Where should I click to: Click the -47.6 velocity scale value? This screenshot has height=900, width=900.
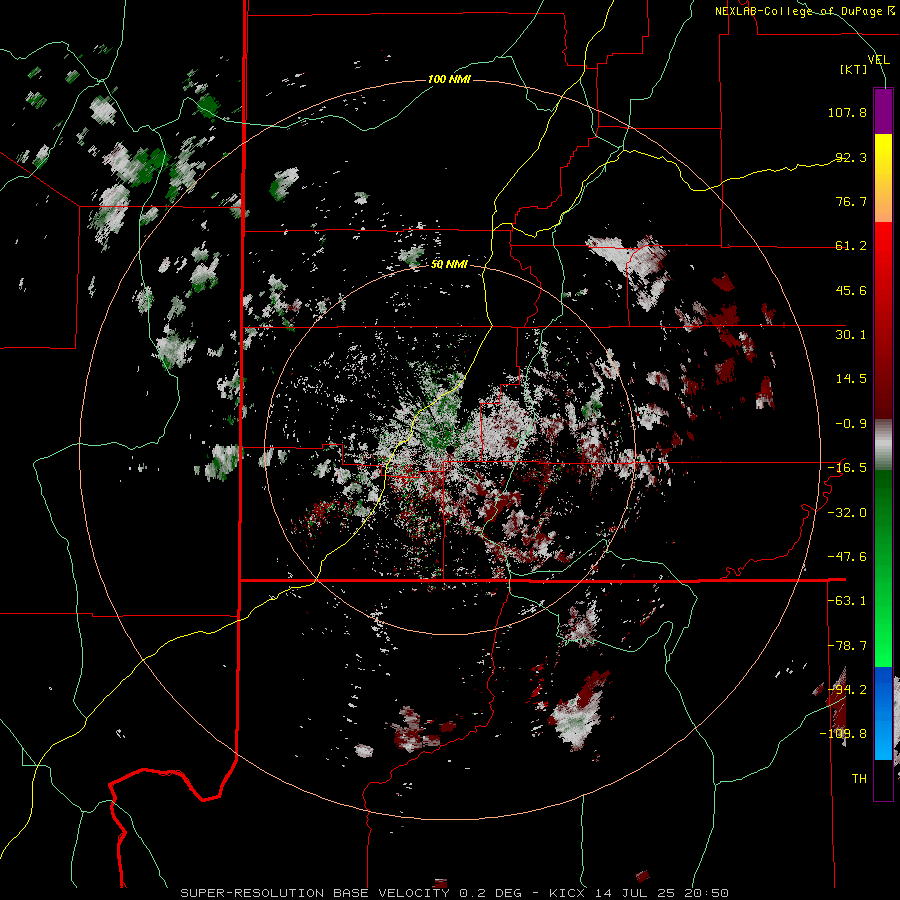pyautogui.click(x=847, y=557)
